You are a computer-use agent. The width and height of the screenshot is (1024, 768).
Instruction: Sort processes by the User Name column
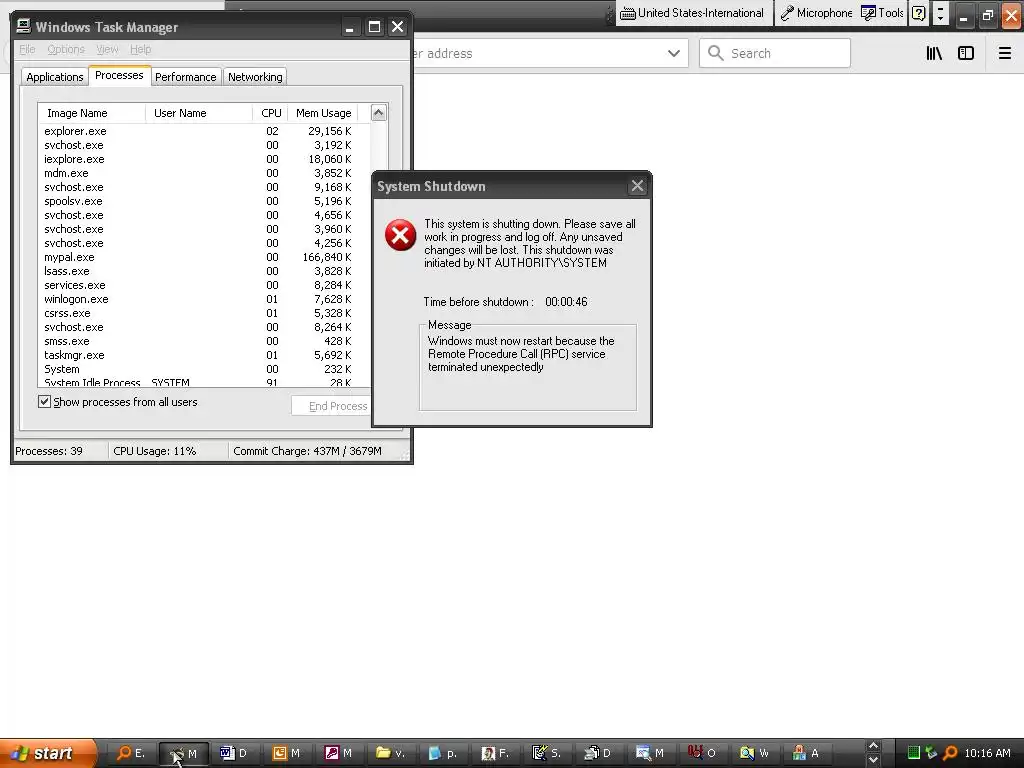click(x=199, y=113)
